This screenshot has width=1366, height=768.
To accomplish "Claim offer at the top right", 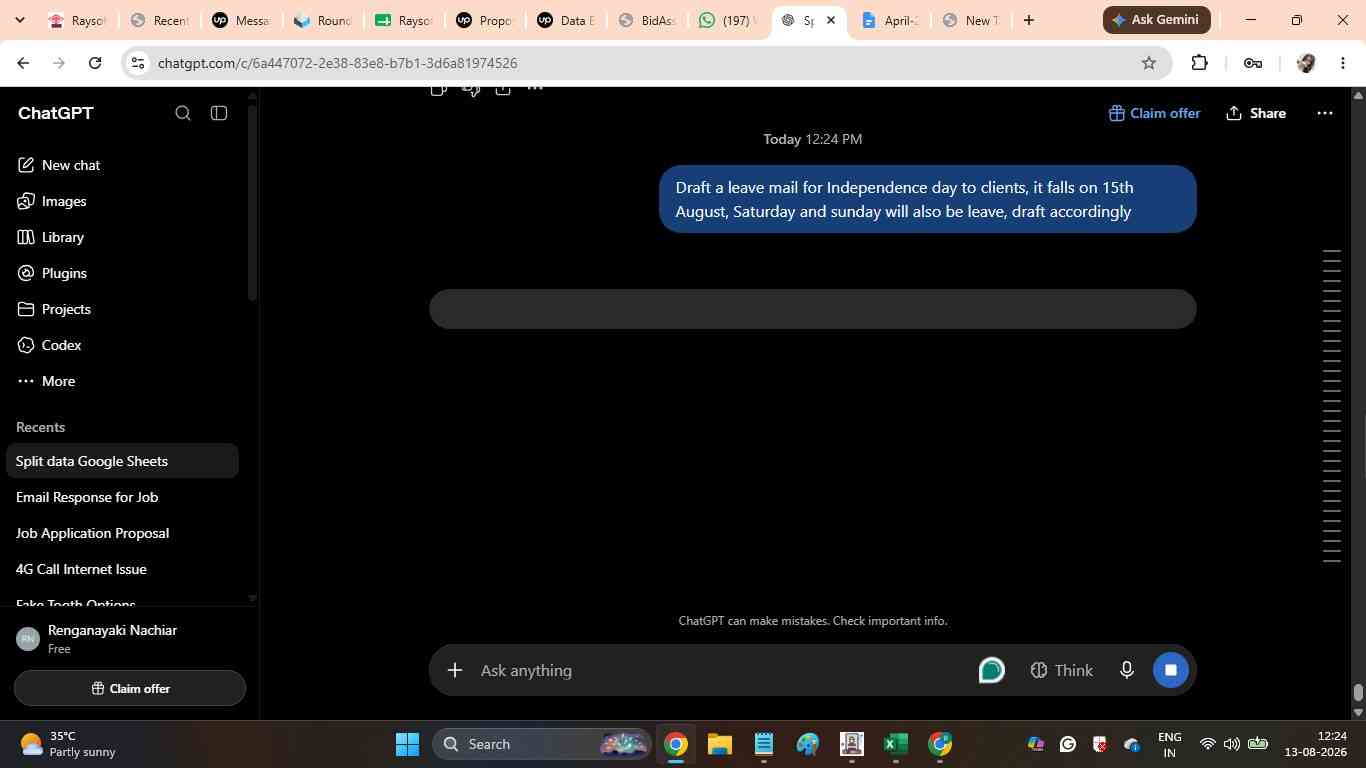I will 1154,113.
